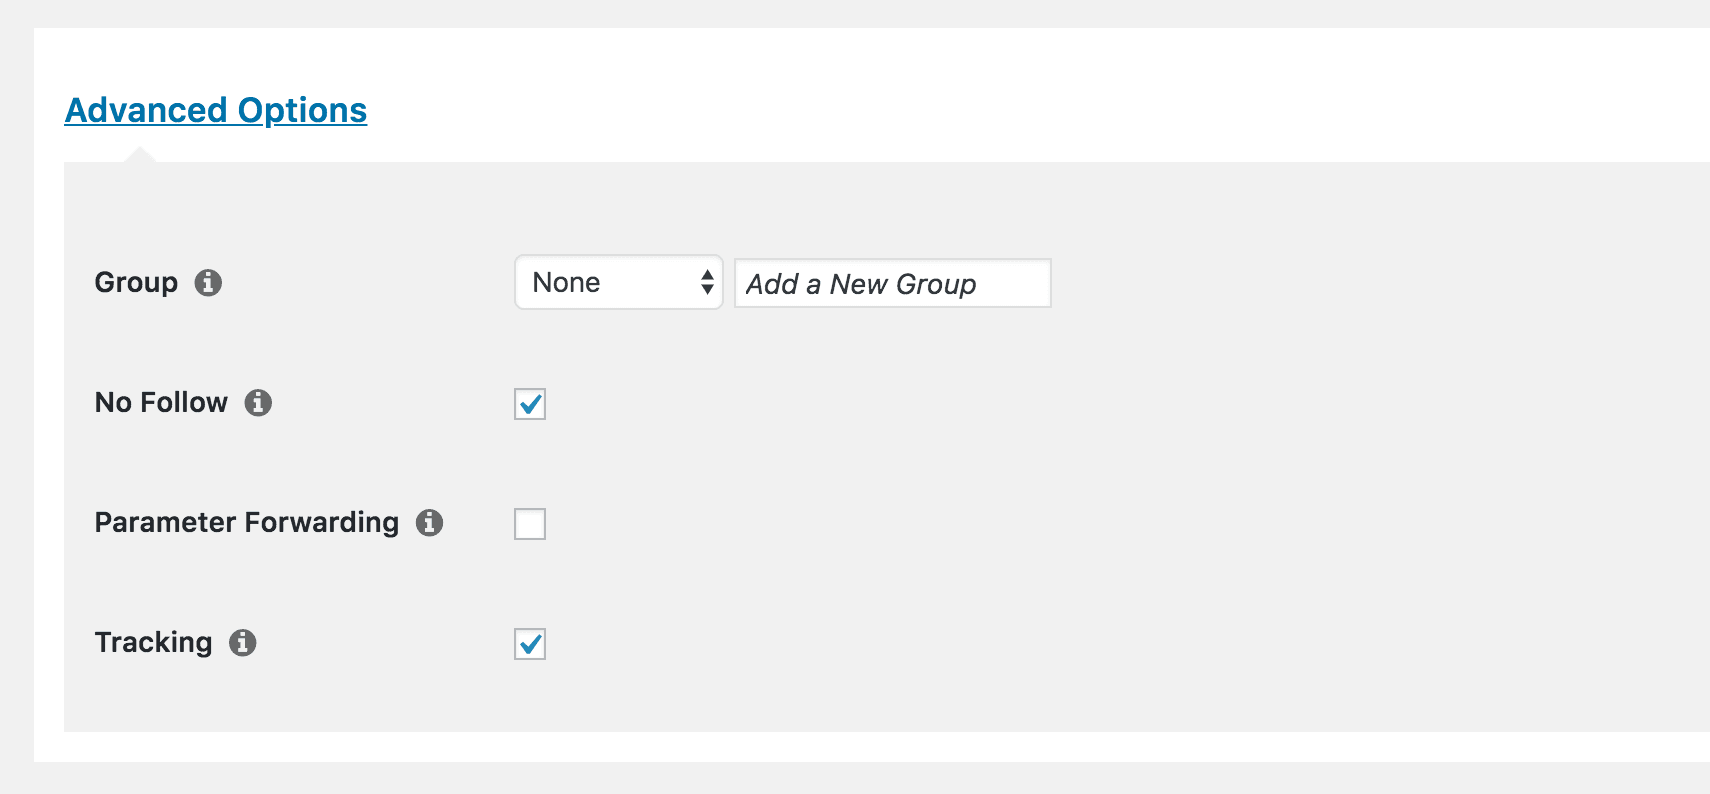
Task: Click the No Follow info icon
Action: [258, 403]
